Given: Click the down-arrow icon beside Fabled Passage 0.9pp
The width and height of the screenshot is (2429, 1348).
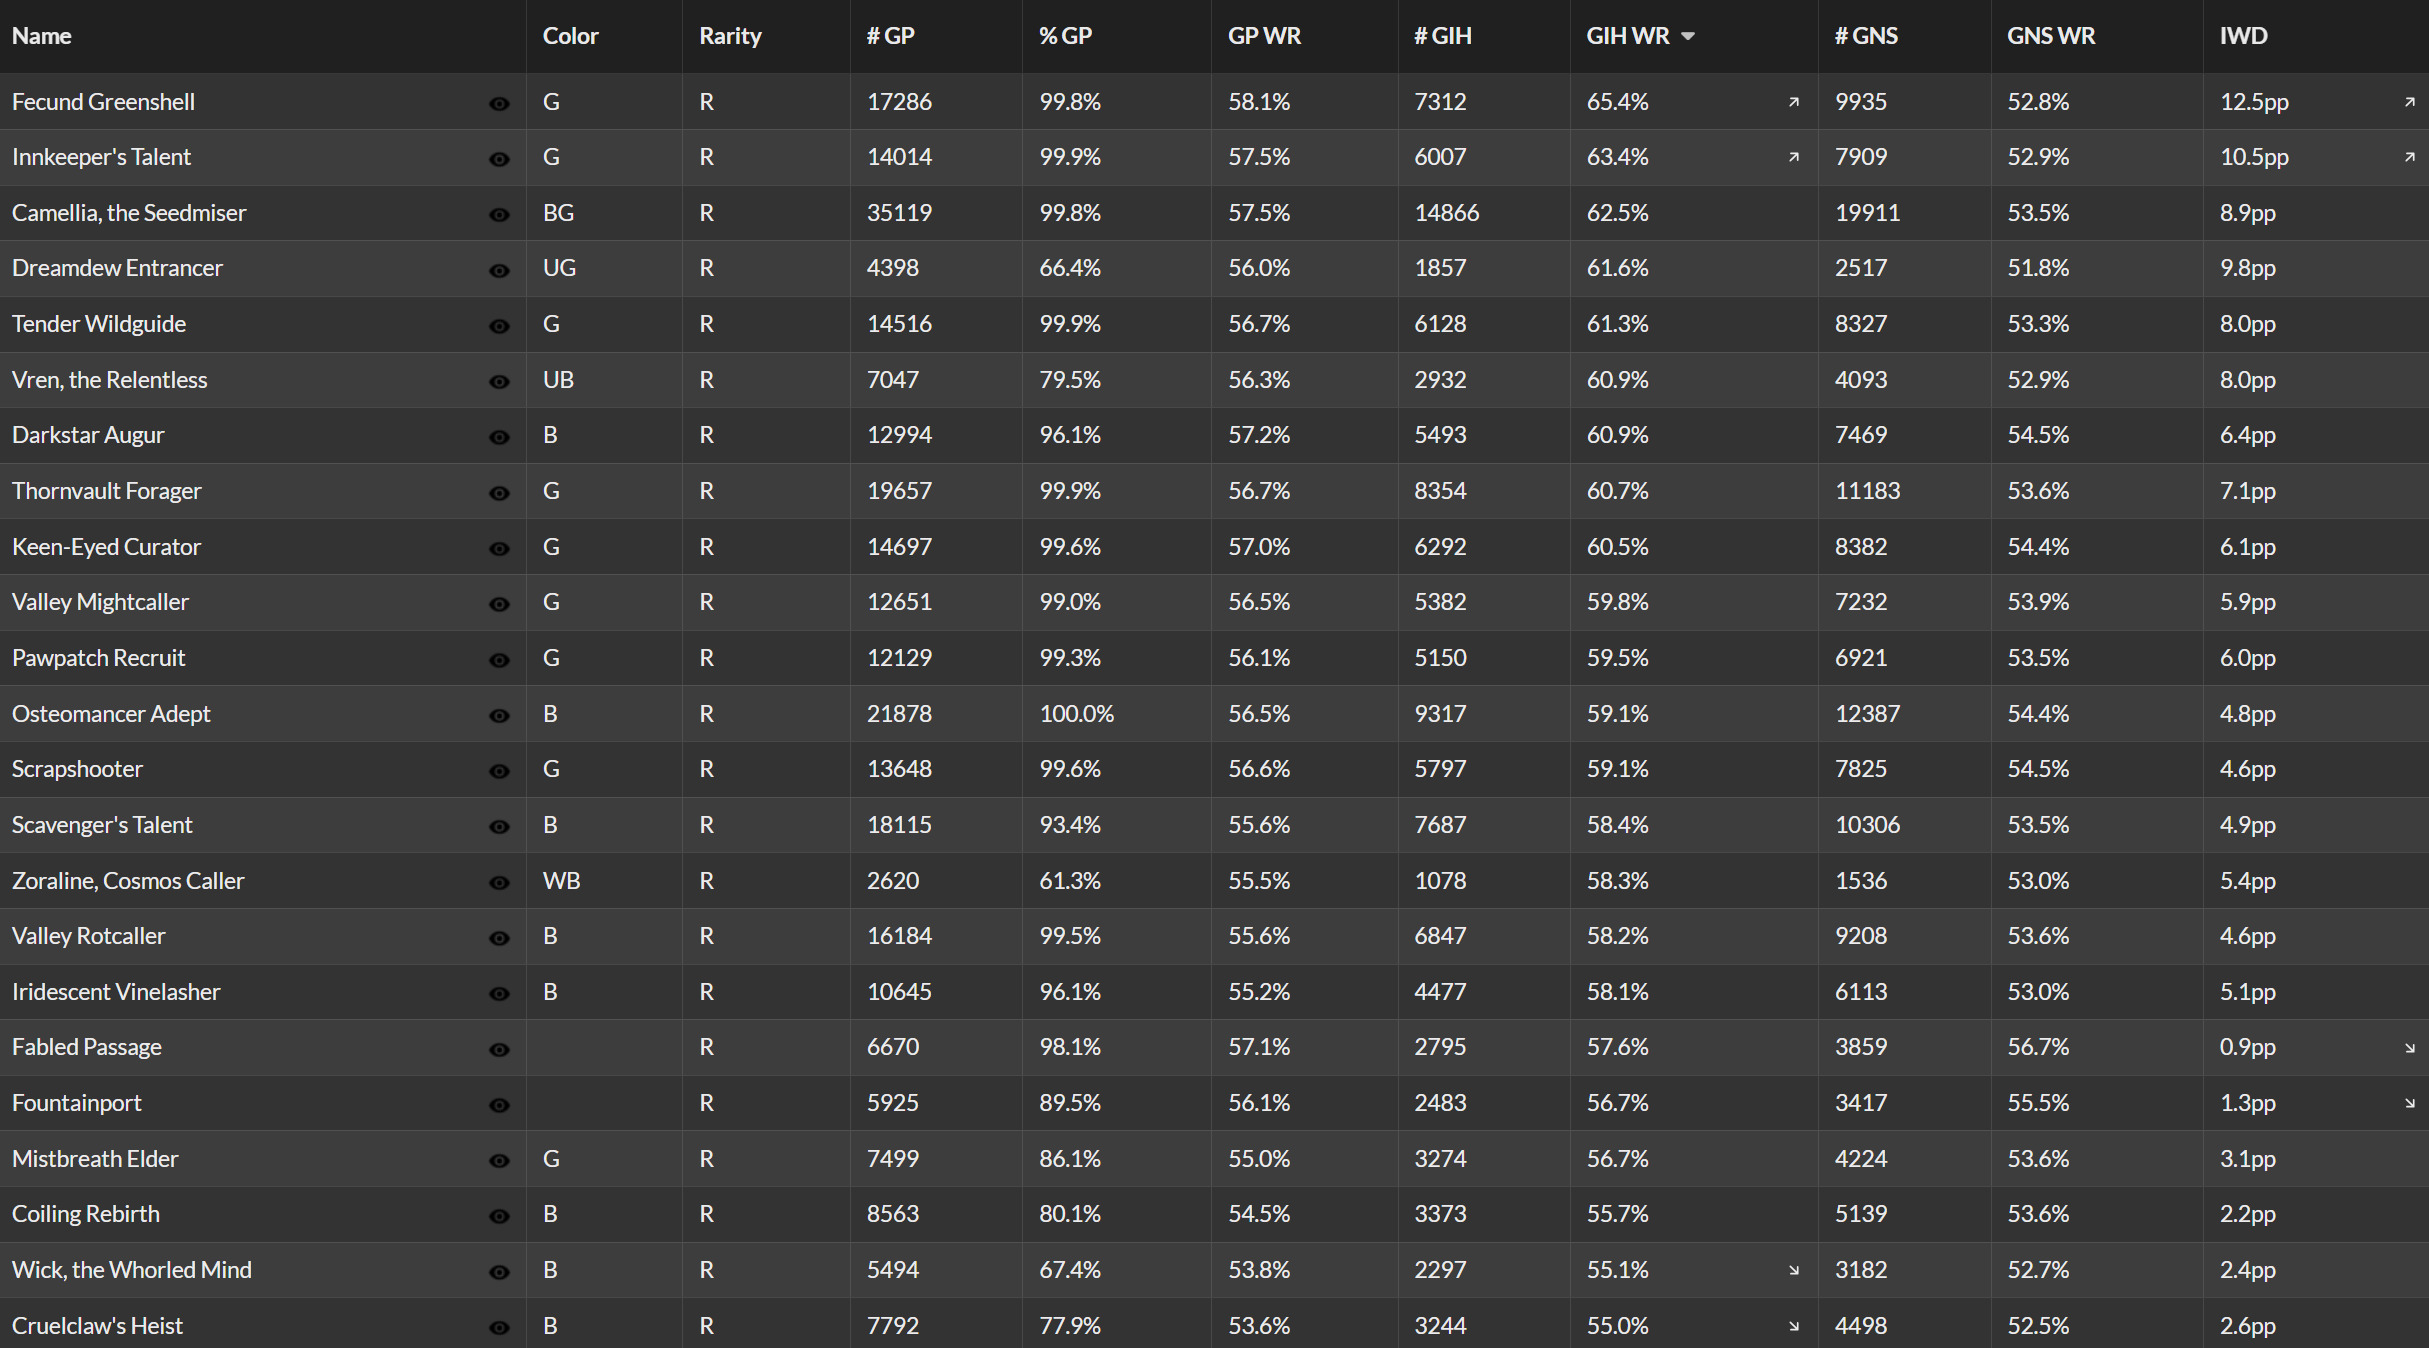Looking at the screenshot, I should pyautogui.click(x=2410, y=1048).
